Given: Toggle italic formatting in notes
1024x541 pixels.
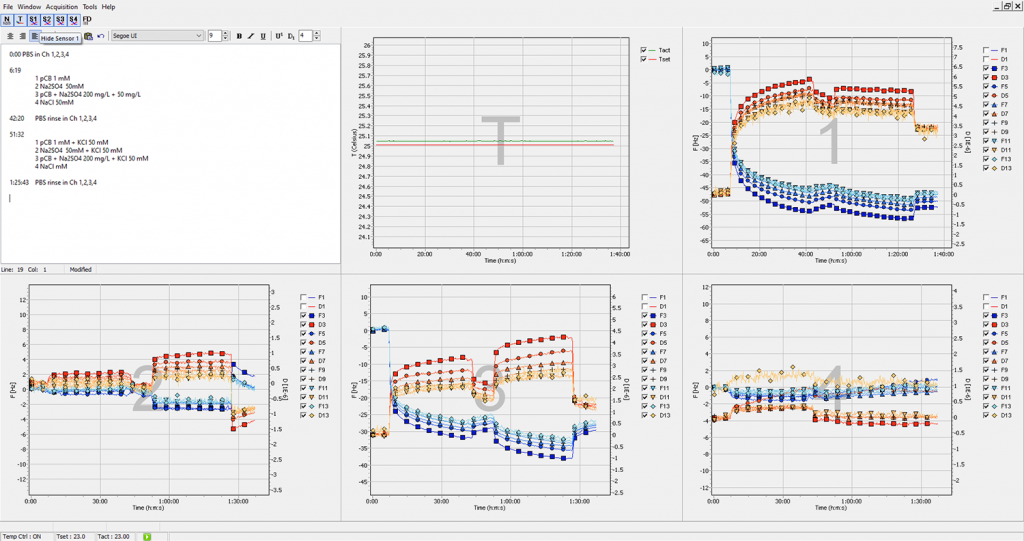Looking at the screenshot, I should tap(251, 36).
